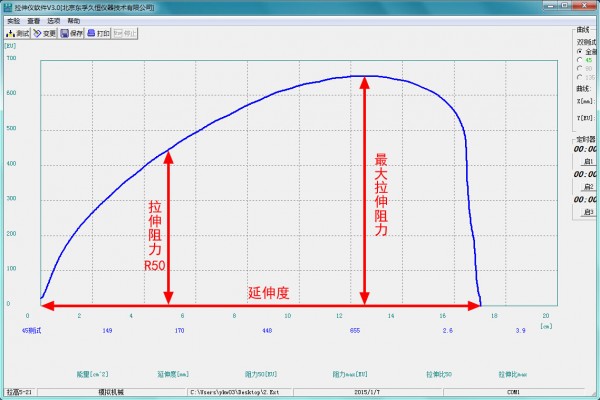The image size is (600, 400).
Task: Select the 45 curve radio button
Action: tap(579, 60)
